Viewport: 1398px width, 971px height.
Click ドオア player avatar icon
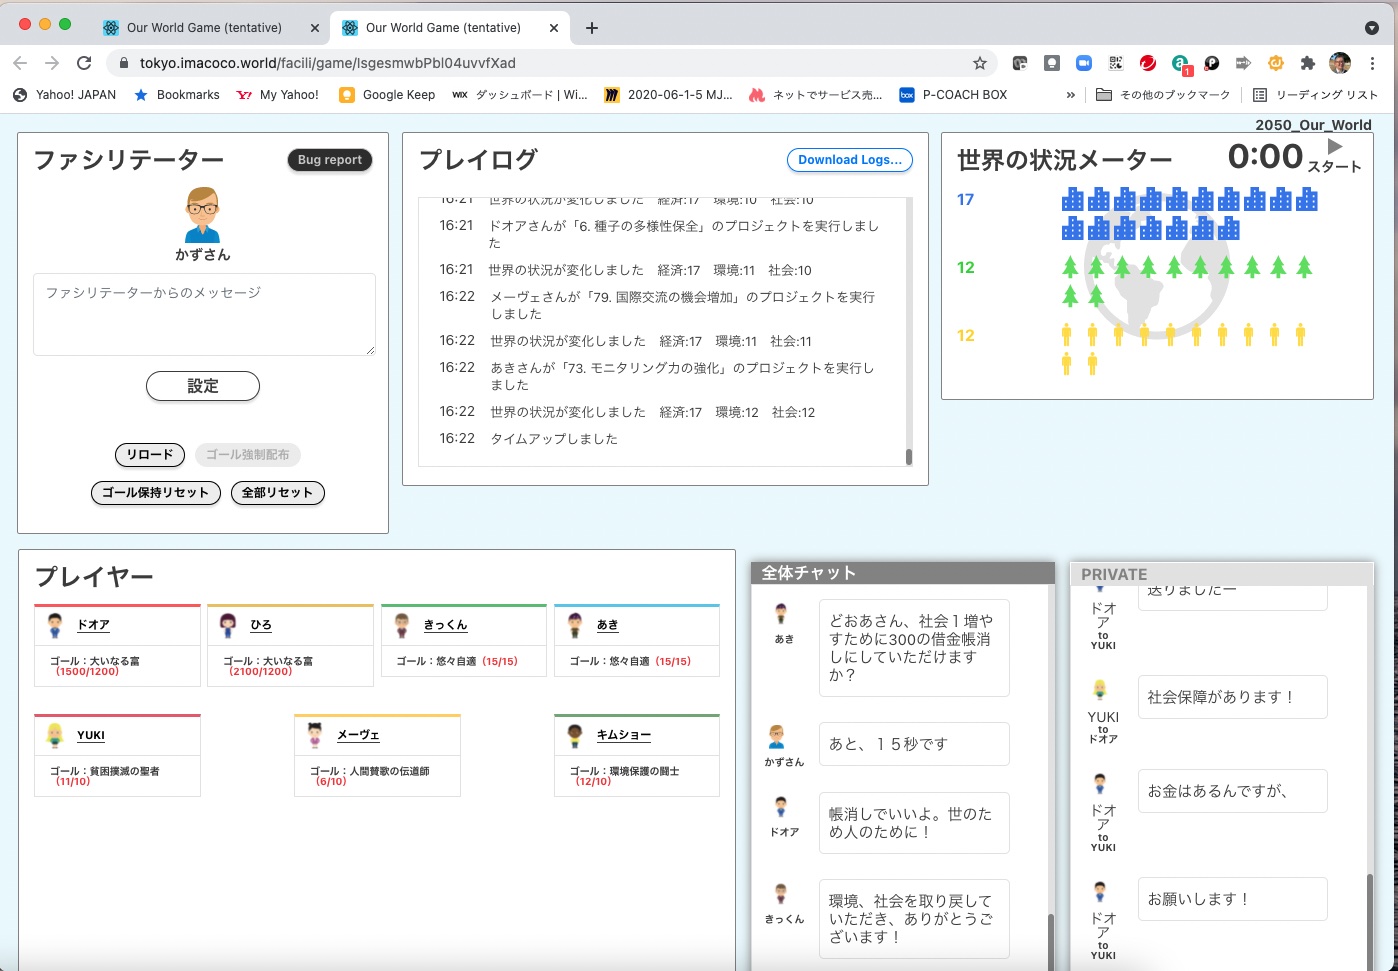pos(55,625)
